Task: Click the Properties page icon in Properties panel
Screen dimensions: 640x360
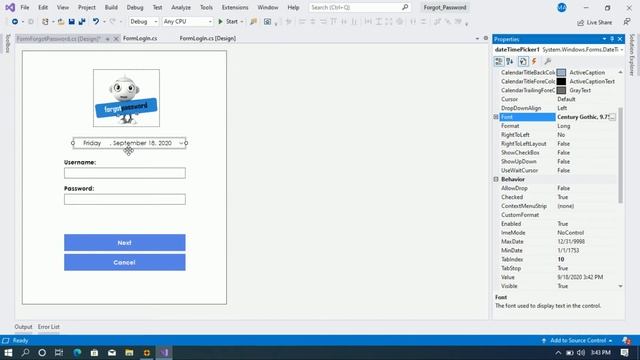Action: (x=523, y=61)
